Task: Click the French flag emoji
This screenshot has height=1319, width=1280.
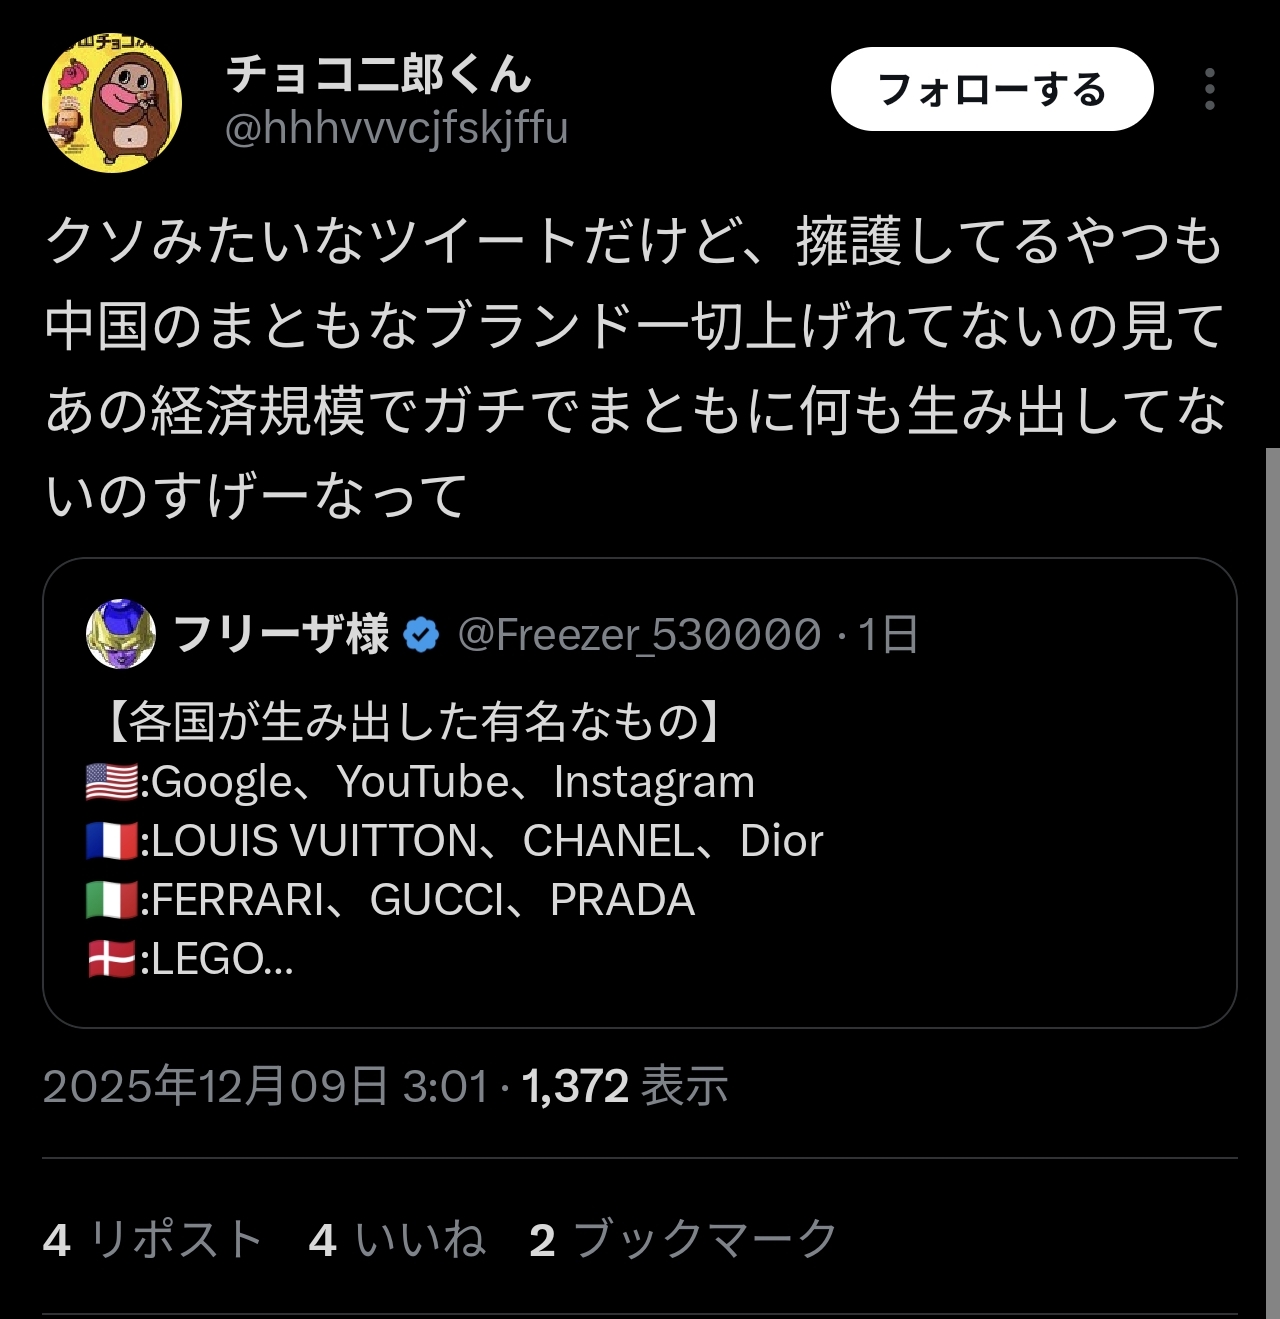Action: point(112,841)
